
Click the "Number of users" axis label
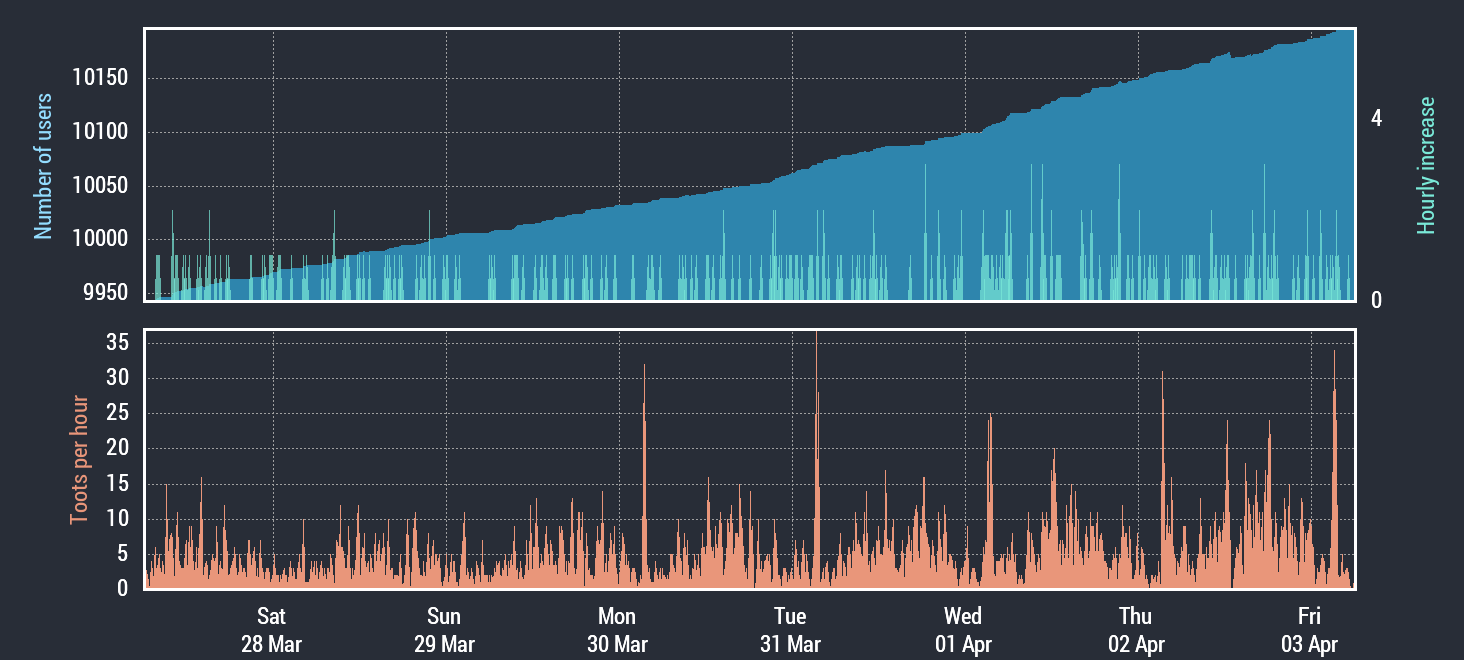click(43, 166)
